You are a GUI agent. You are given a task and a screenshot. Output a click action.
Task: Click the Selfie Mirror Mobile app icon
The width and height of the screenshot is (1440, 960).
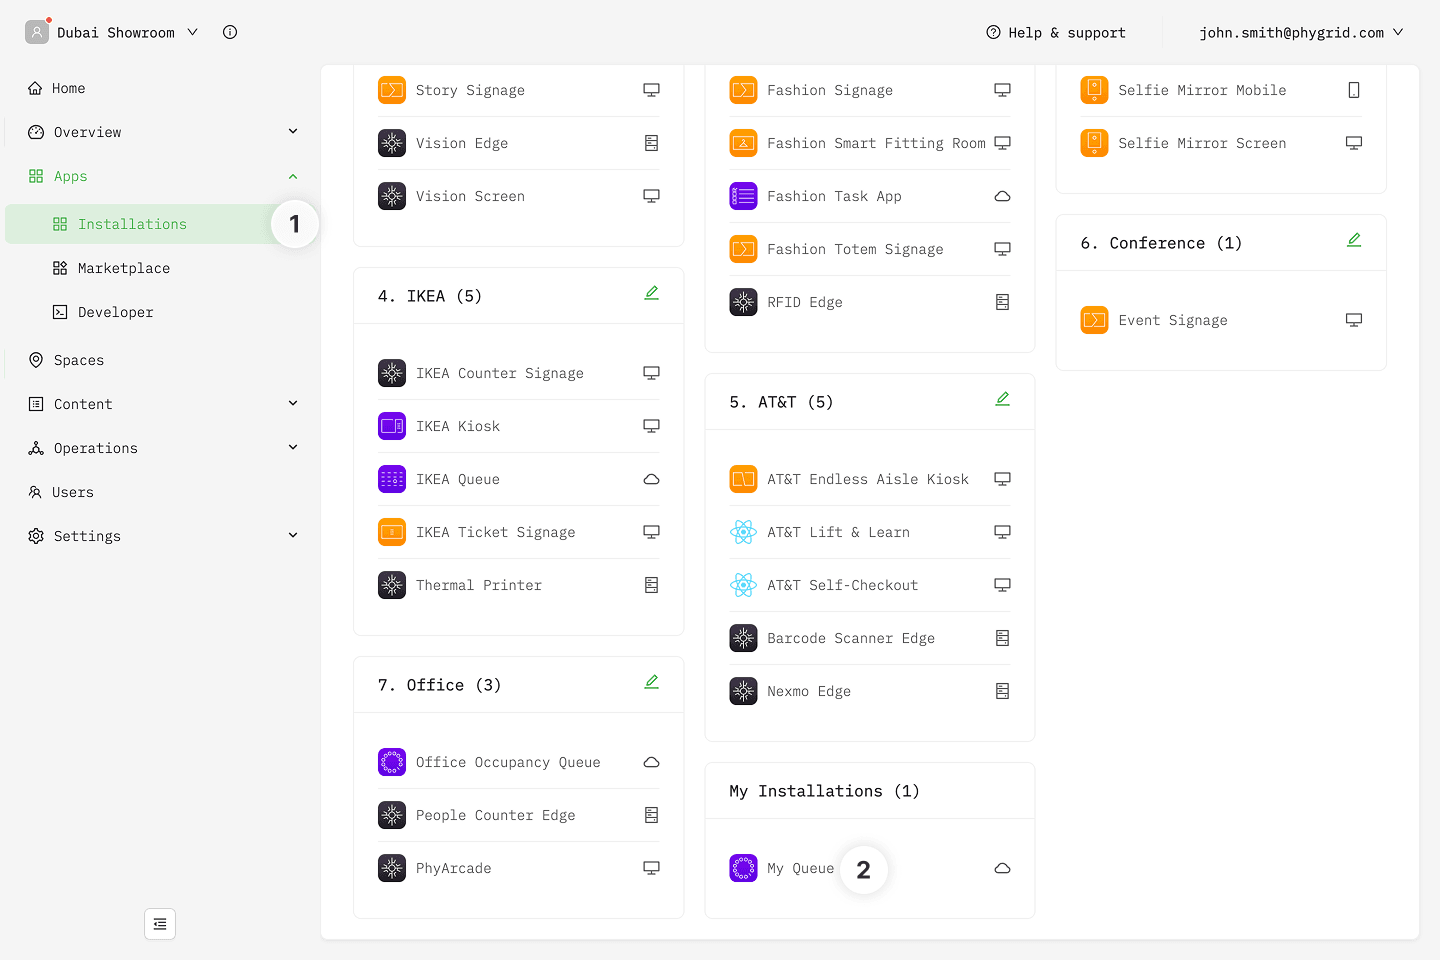(x=1094, y=90)
